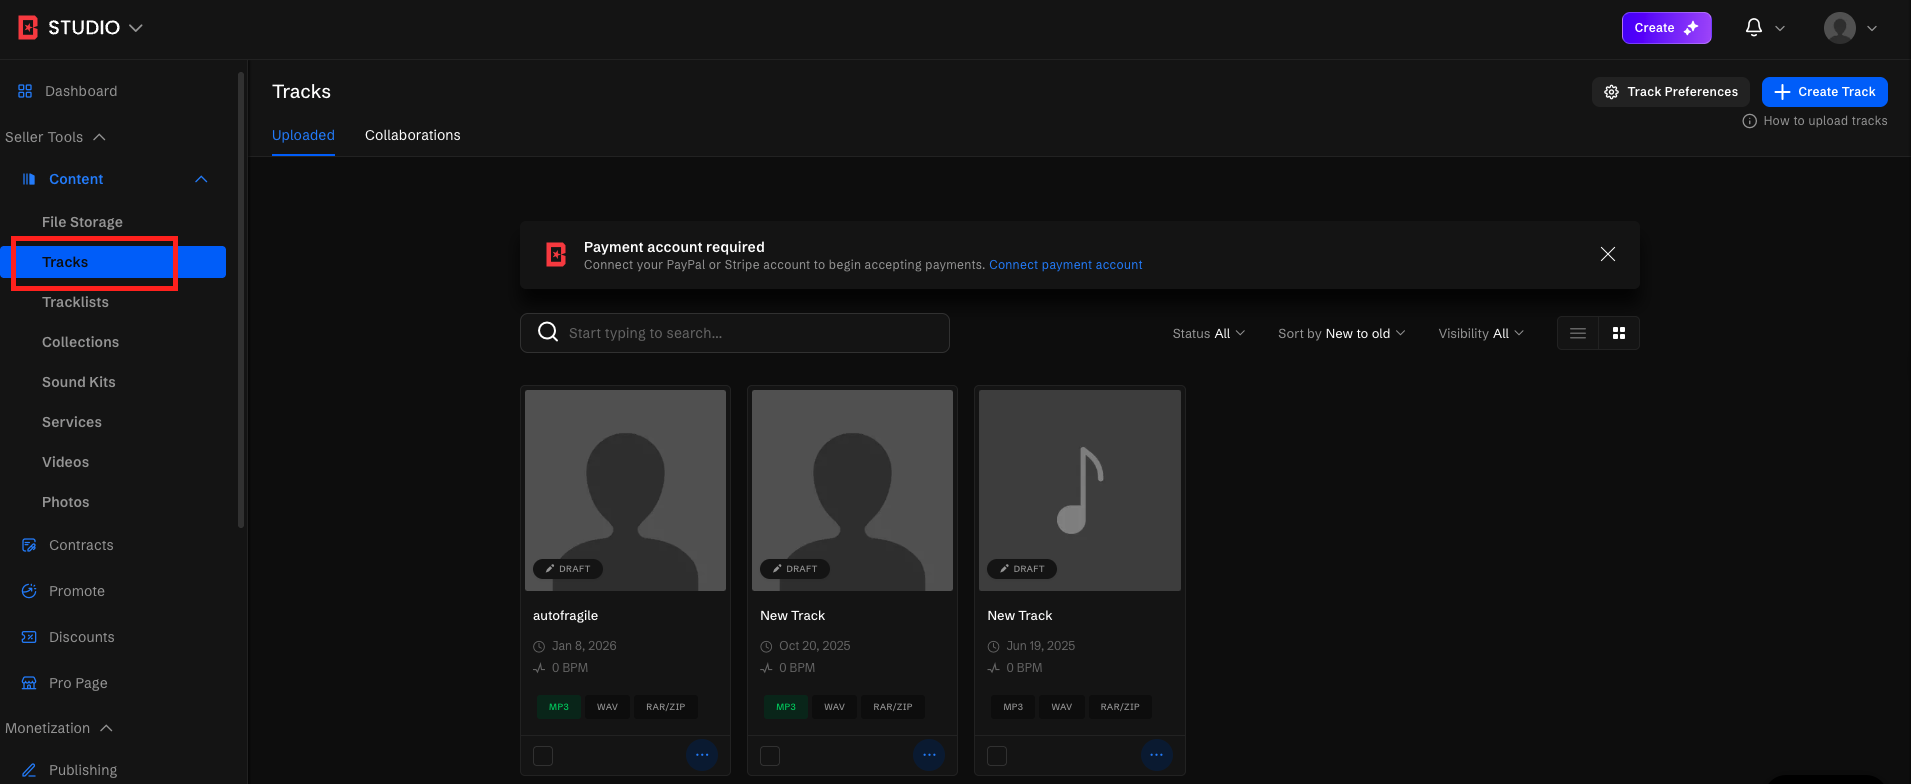Open the Contracts section in sidebar
The image size is (1911, 784).
click(81, 545)
